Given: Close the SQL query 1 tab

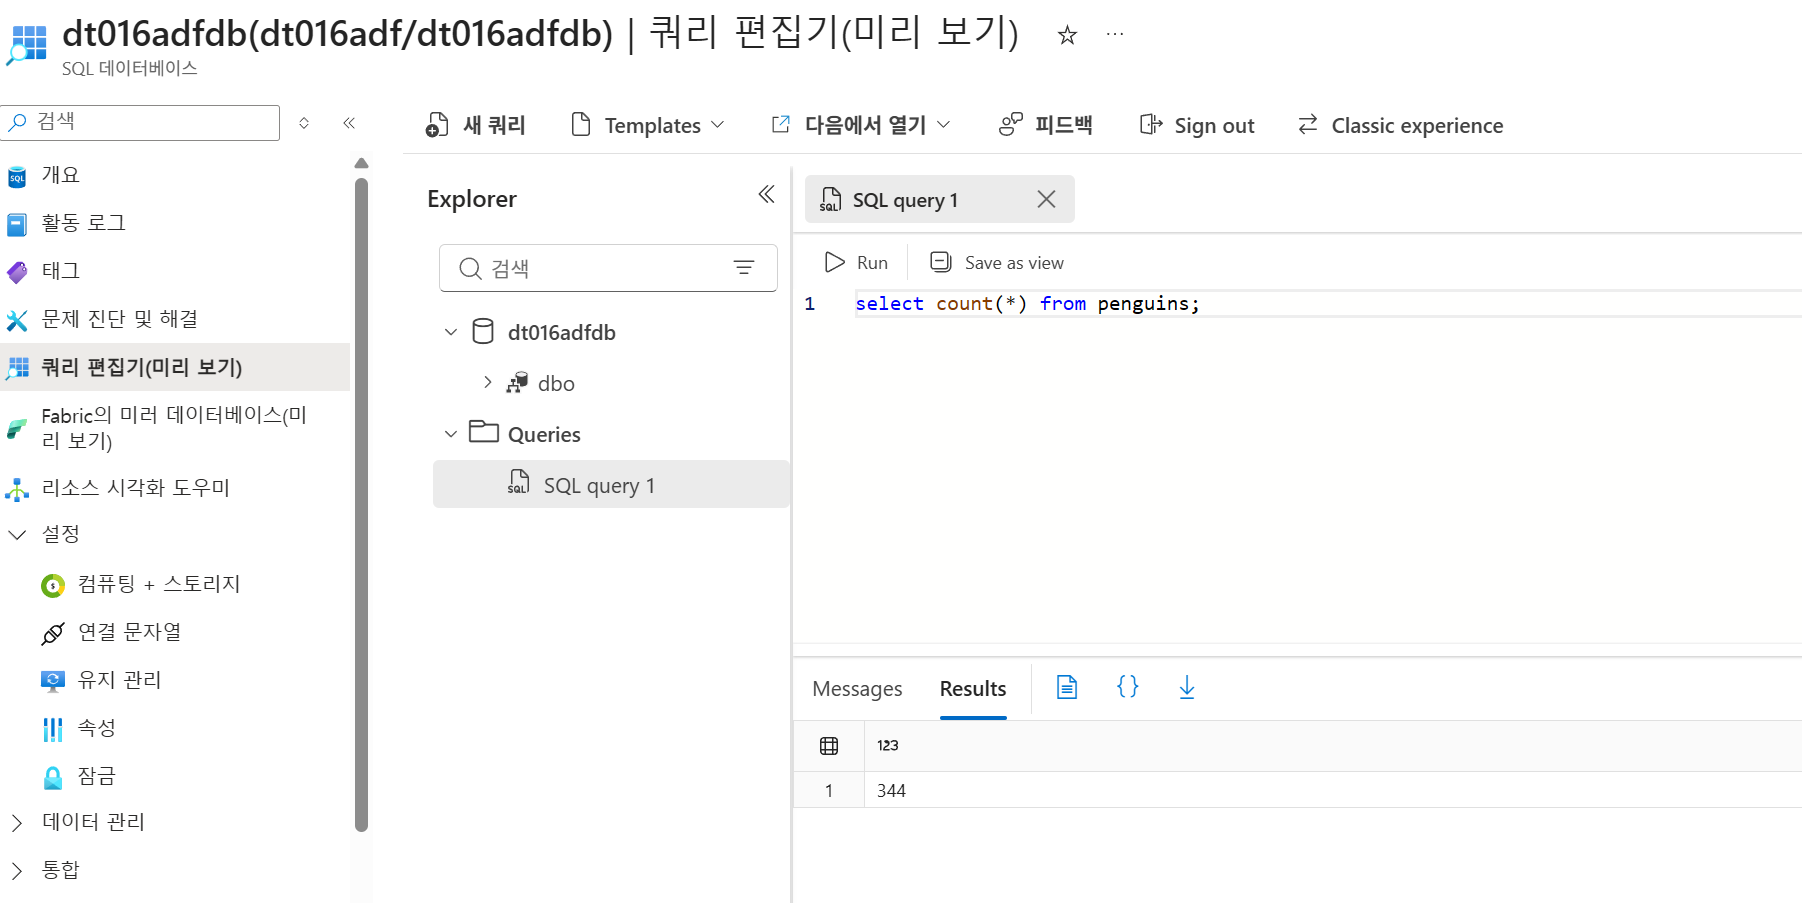Looking at the screenshot, I should click(x=1046, y=199).
